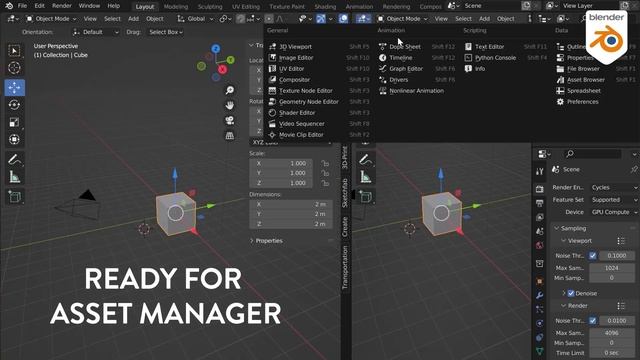The width and height of the screenshot is (640, 360).
Task: Click the Z axis on navigation gizmo
Action: click(x=216, y=49)
